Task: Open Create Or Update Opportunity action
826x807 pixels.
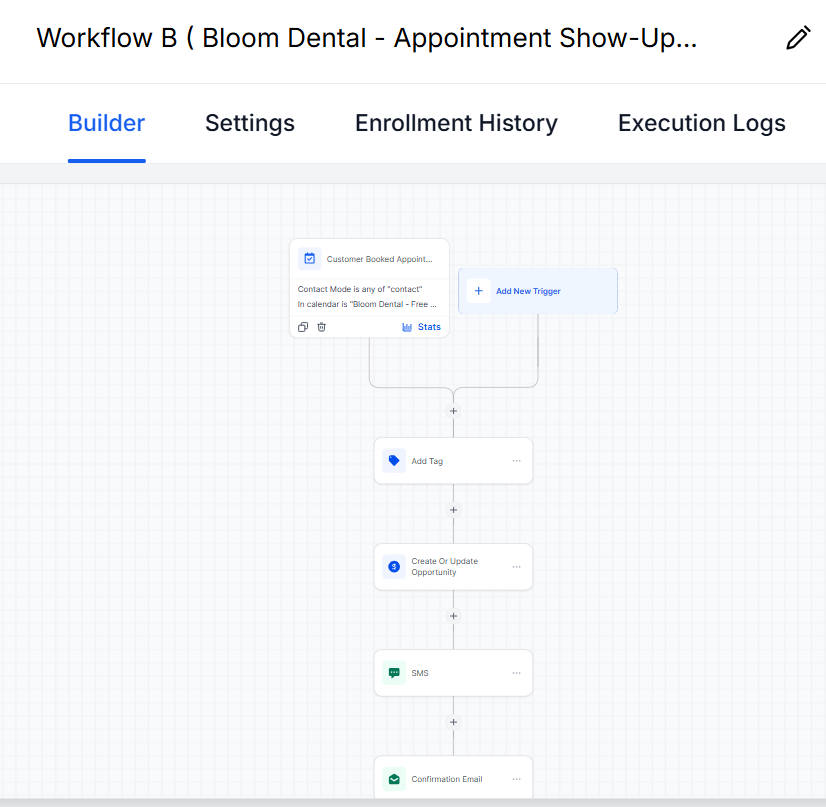Action: click(x=453, y=567)
